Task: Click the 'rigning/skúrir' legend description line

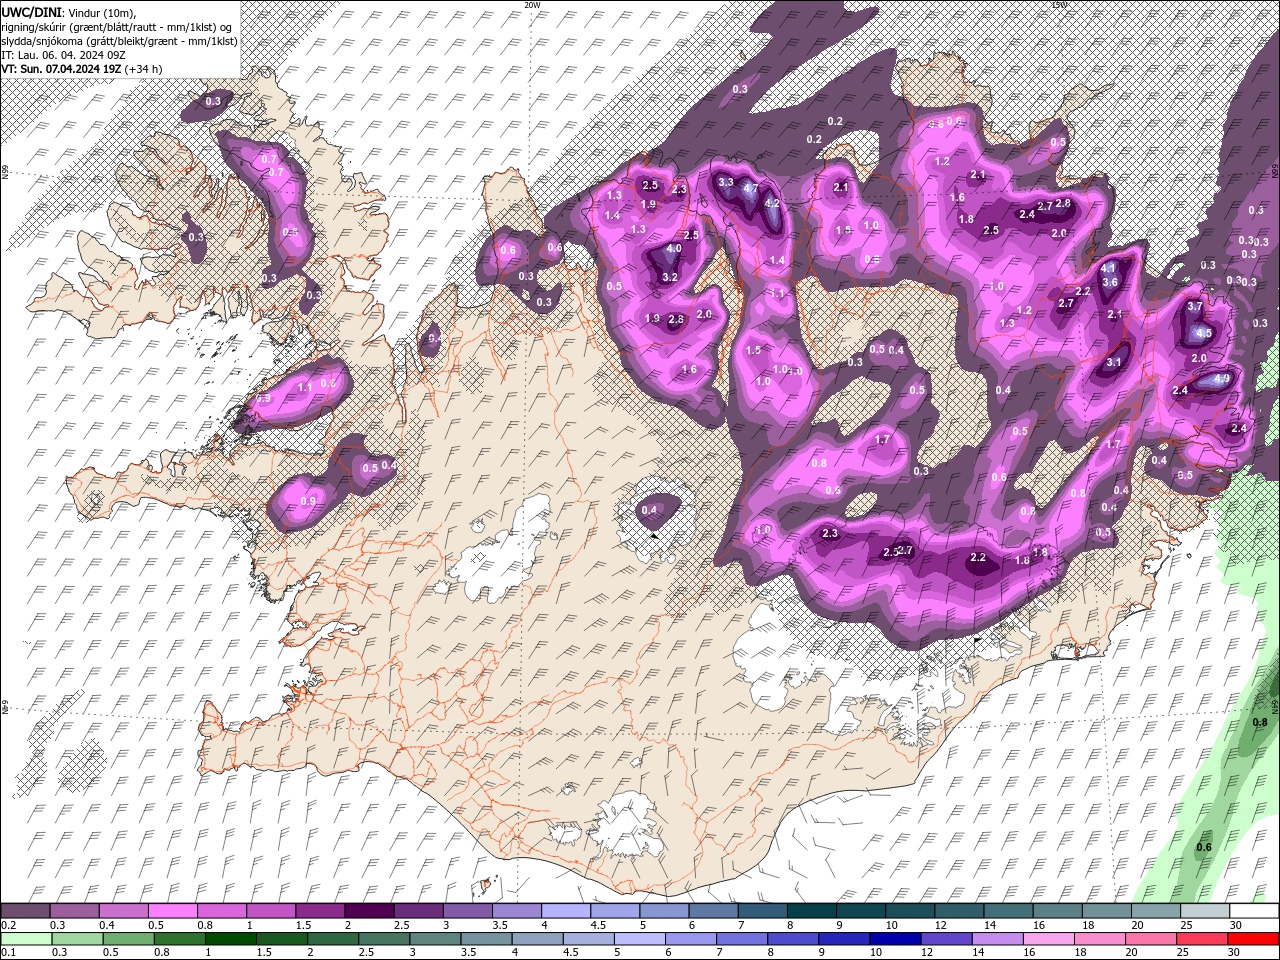Action: (116, 26)
